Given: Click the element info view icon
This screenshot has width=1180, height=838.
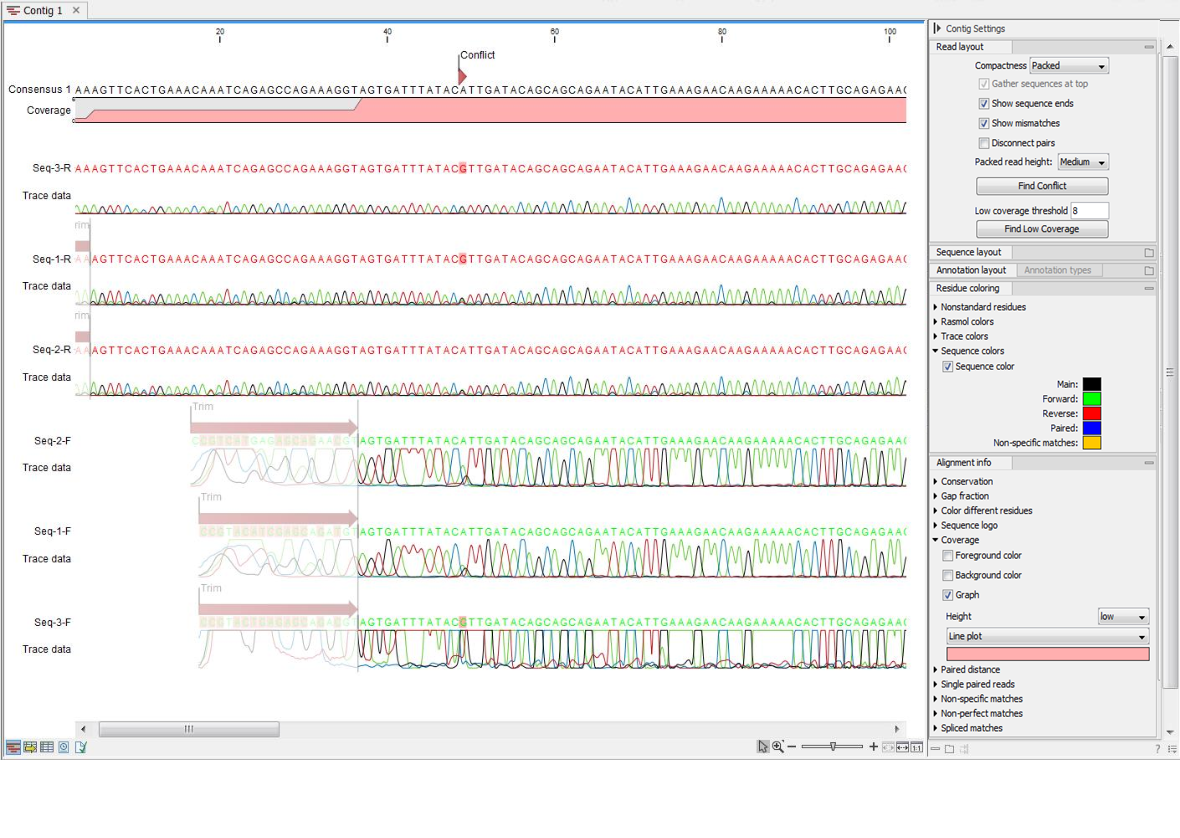Looking at the screenshot, I should pyautogui.click(x=79, y=747).
